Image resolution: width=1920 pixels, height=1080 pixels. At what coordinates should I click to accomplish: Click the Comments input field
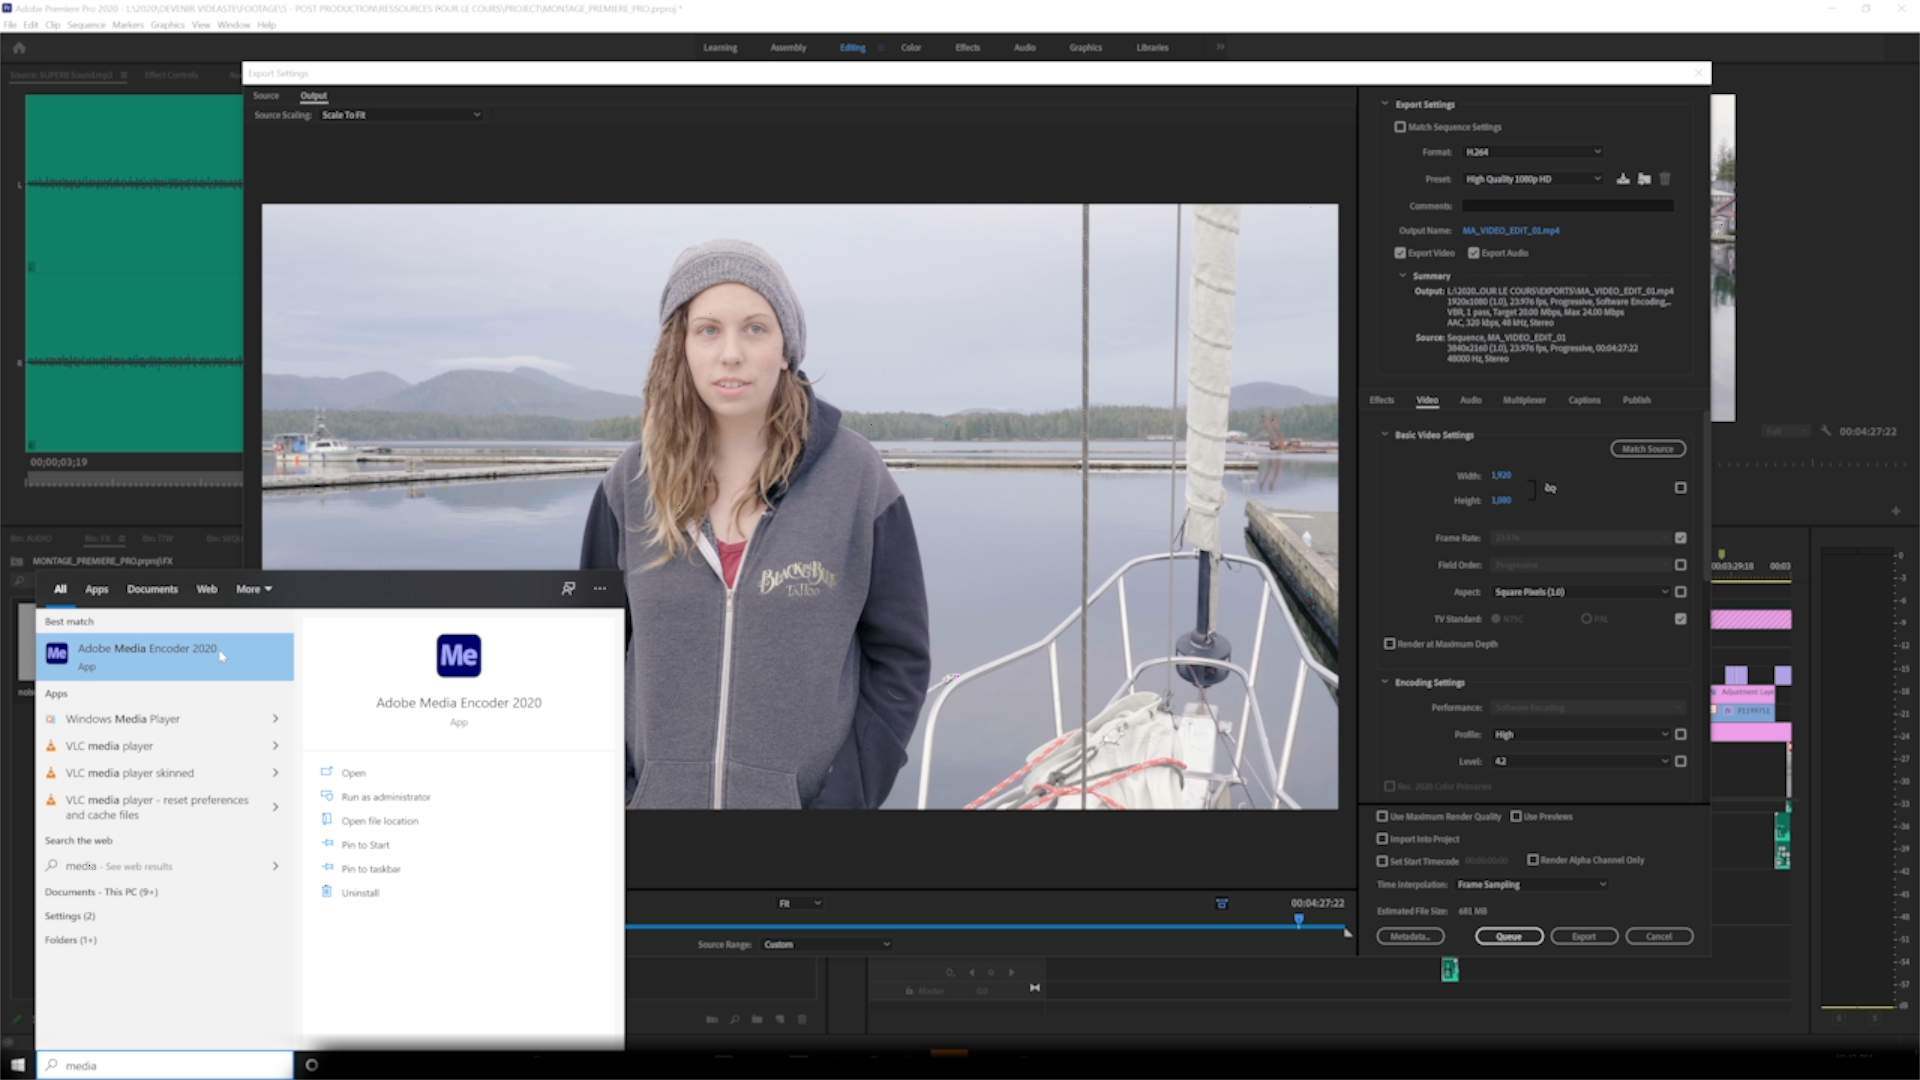(1567, 206)
